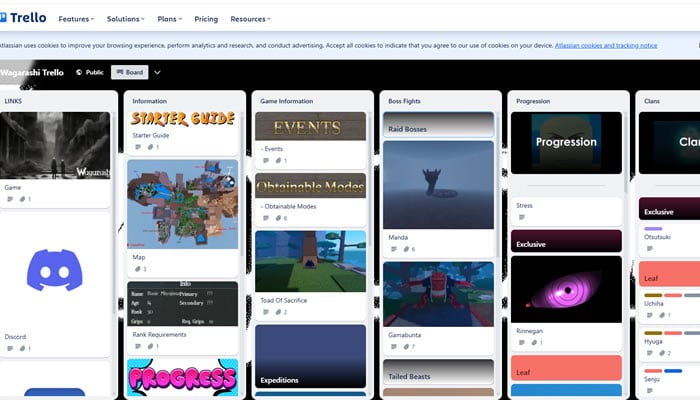The height and width of the screenshot is (400, 700).
Task: Open the Obtainable Modes card
Action: pyautogui.click(x=310, y=199)
